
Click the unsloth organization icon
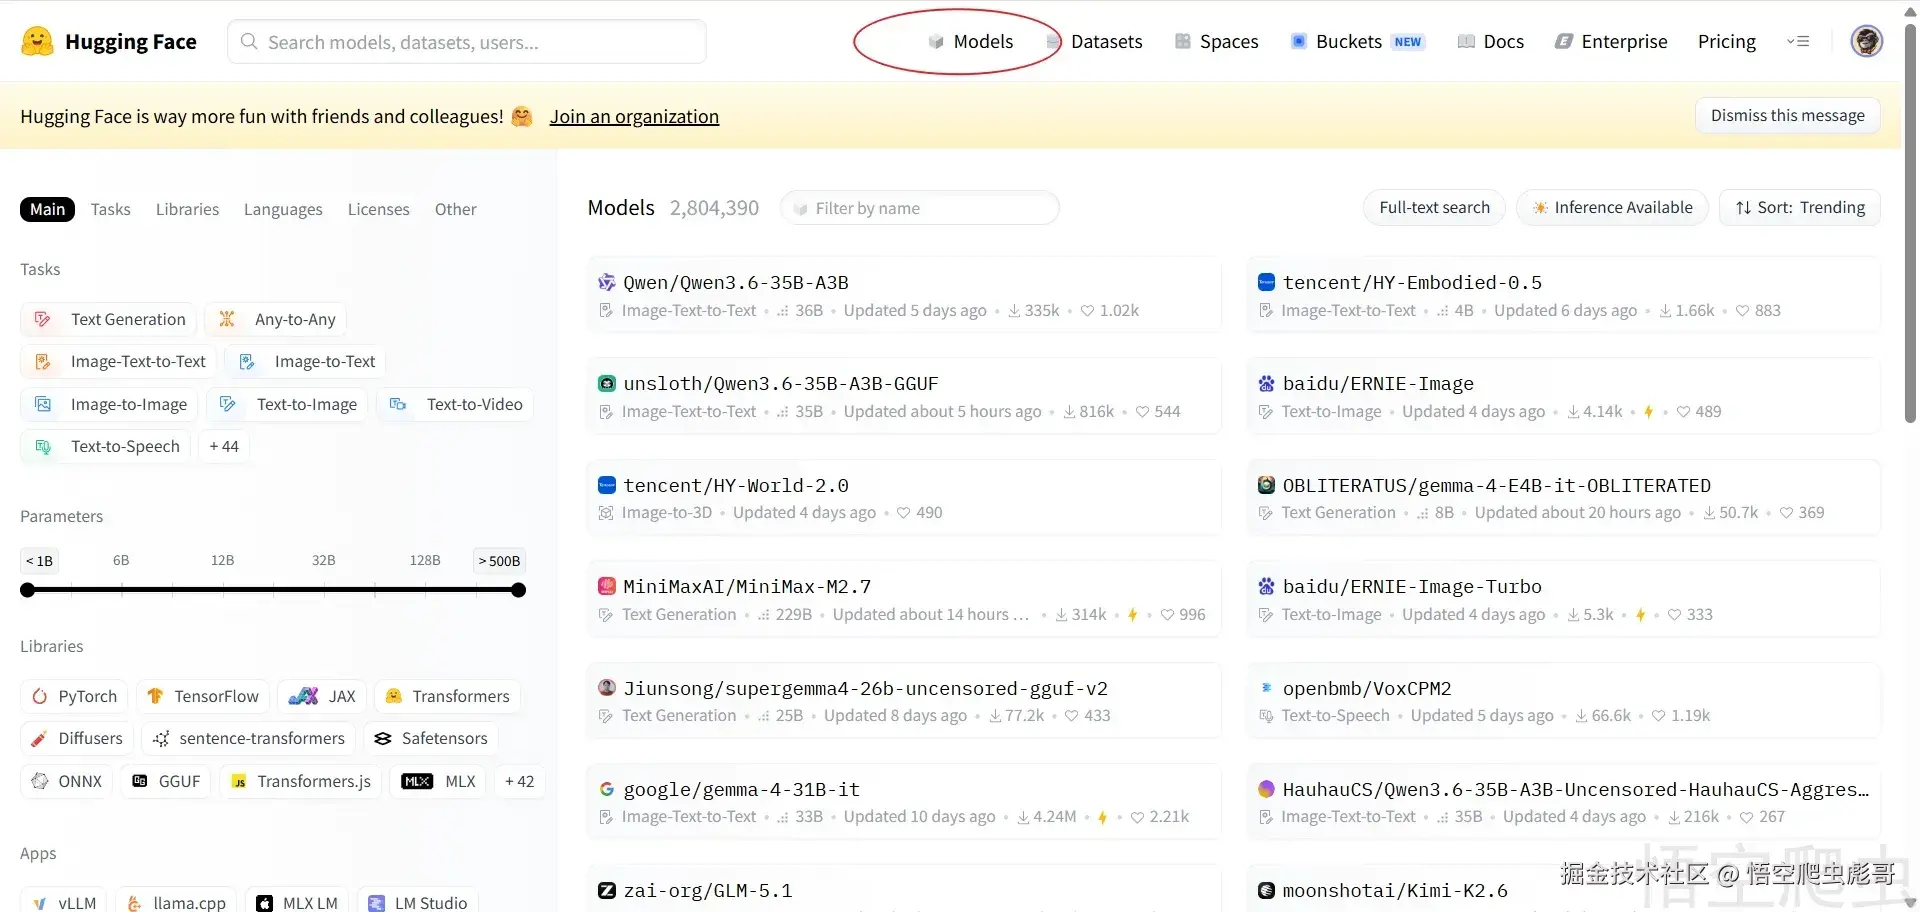click(606, 383)
